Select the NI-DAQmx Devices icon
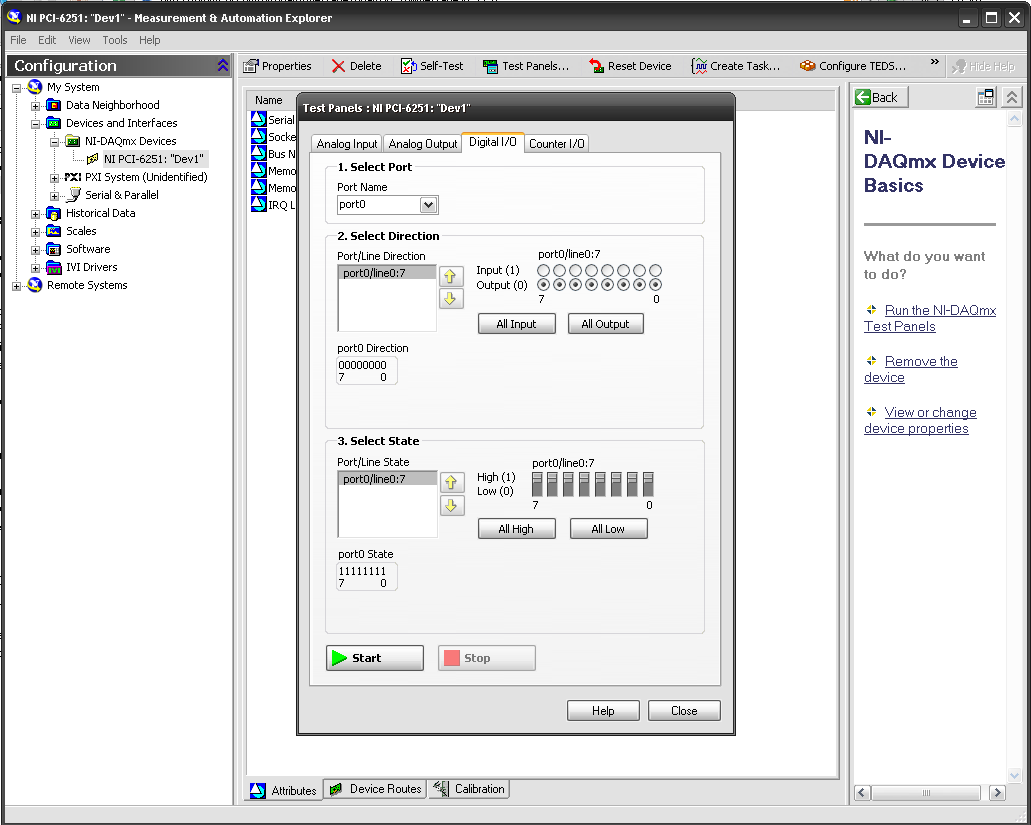The height and width of the screenshot is (825, 1031). pyautogui.click(x=73, y=141)
